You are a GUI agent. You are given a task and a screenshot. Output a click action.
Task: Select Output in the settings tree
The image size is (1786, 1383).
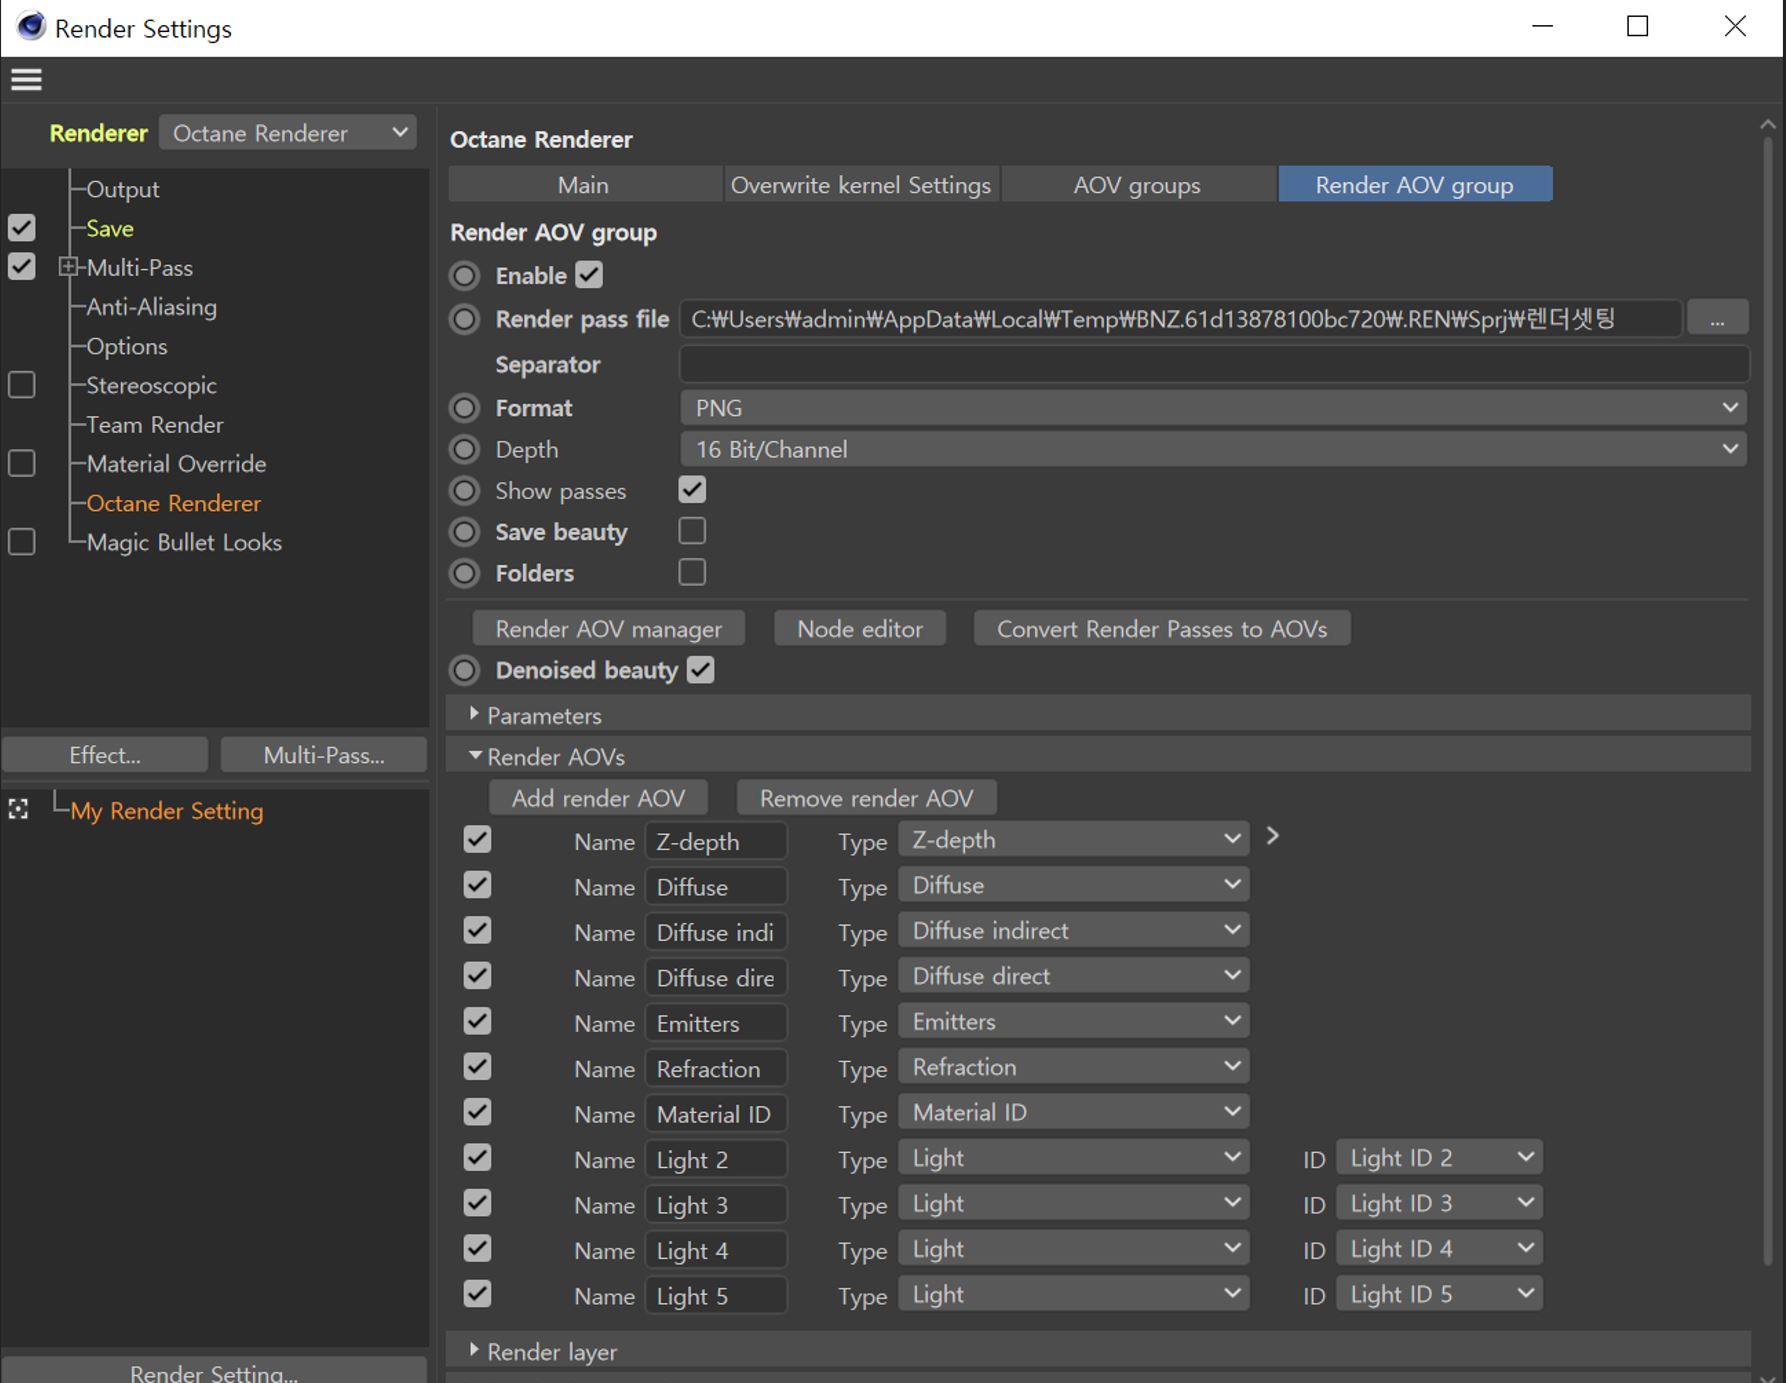pyautogui.click(x=123, y=189)
